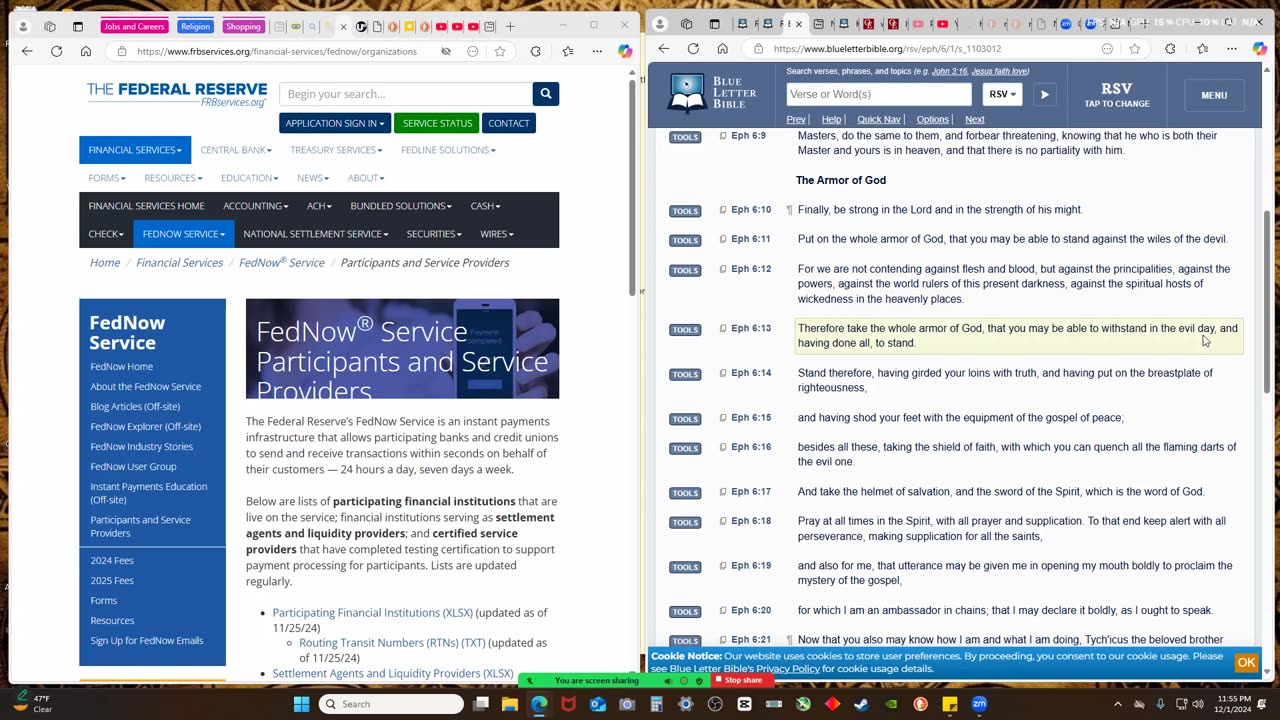Click the Contact button
1280x720 pixels.
pos(509,123)
